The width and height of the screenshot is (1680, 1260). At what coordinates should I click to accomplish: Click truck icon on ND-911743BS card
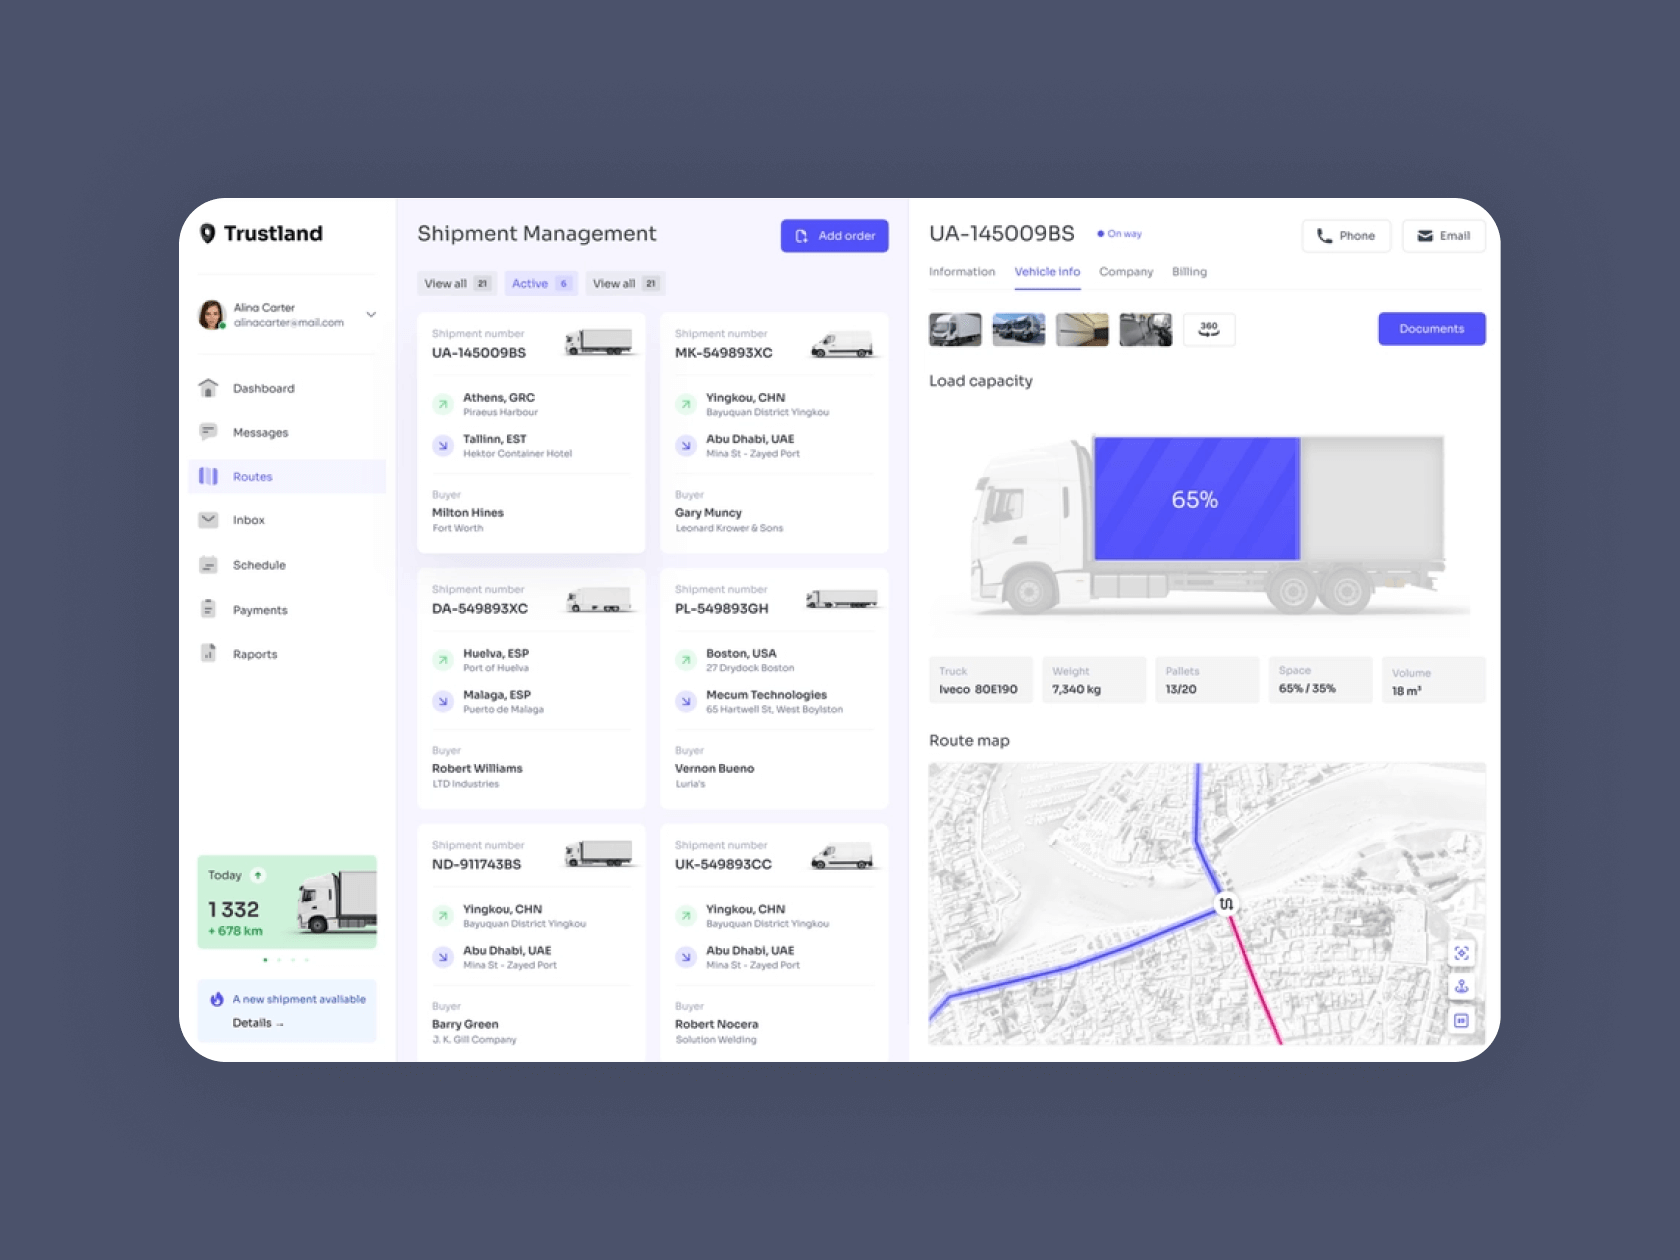pos(599,853)
